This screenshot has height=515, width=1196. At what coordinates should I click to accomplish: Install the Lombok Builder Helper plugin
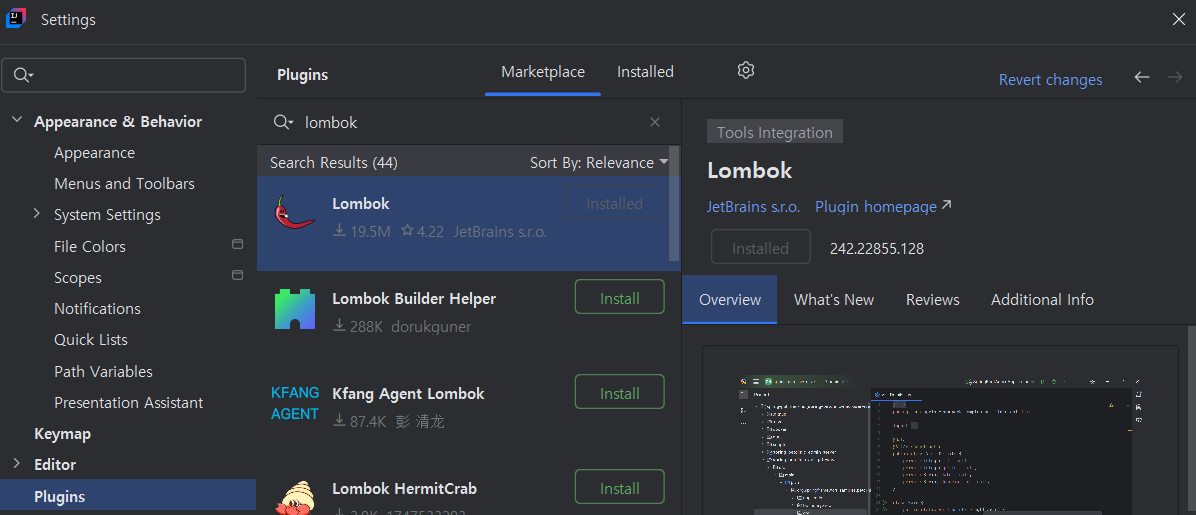click(x=619, y=298)
